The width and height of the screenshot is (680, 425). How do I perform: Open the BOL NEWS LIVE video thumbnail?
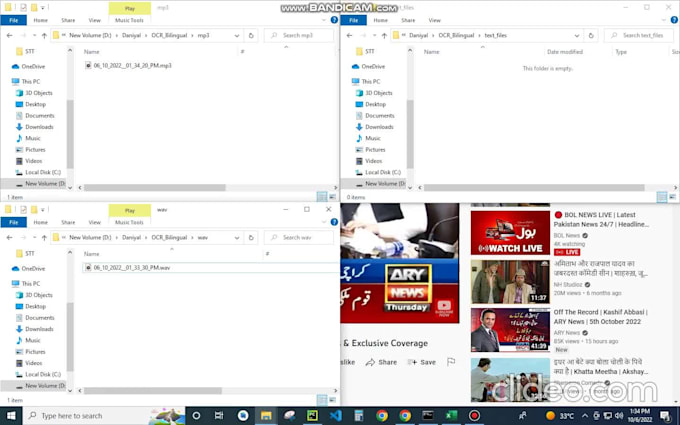pos(510,232)
